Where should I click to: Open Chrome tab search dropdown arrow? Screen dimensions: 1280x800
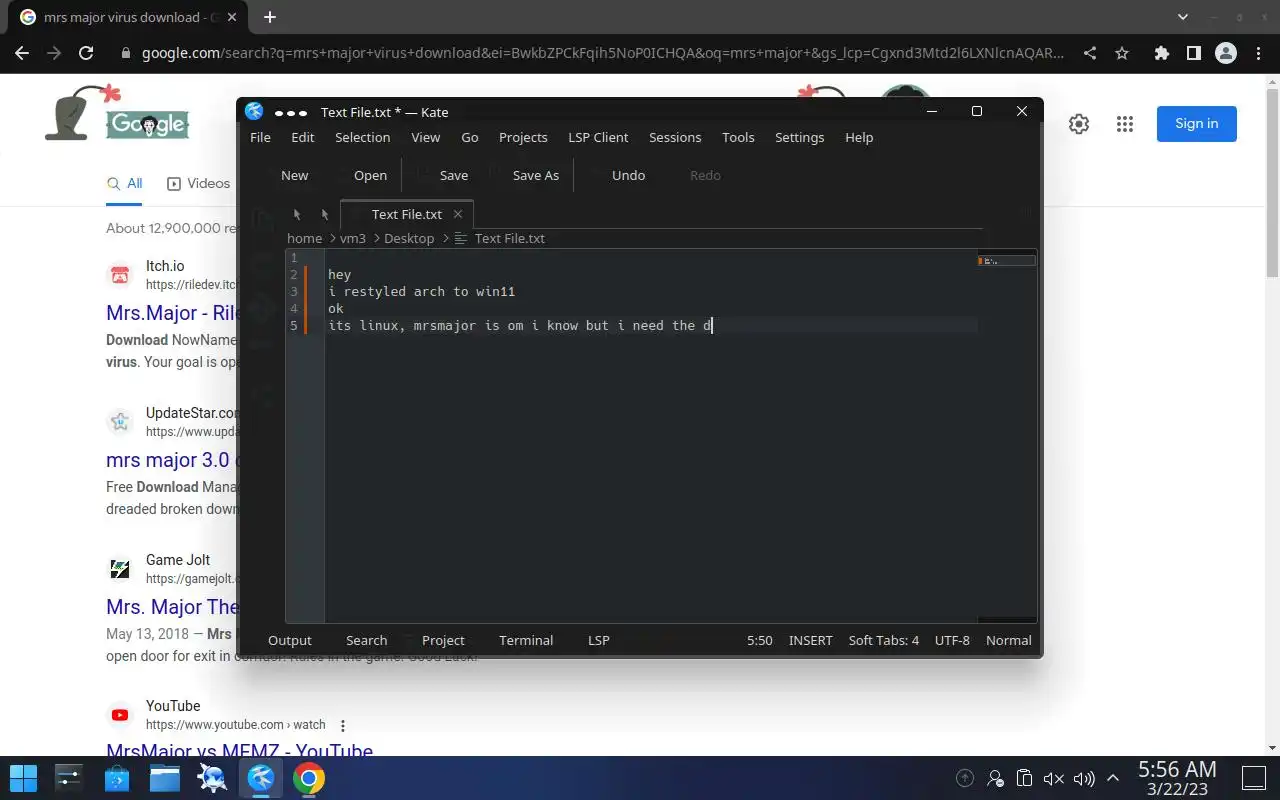[x=1183, y=17]
